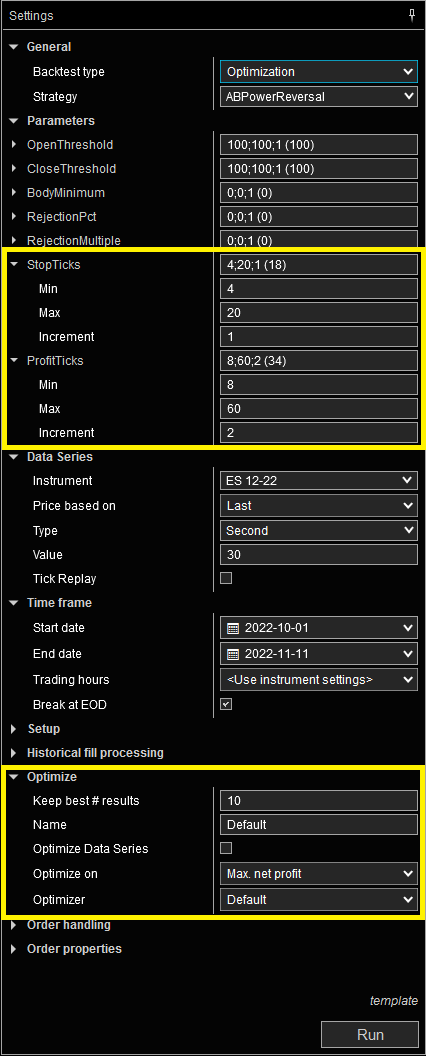Open the Instrument dropdown

click(x=319, y=480)
